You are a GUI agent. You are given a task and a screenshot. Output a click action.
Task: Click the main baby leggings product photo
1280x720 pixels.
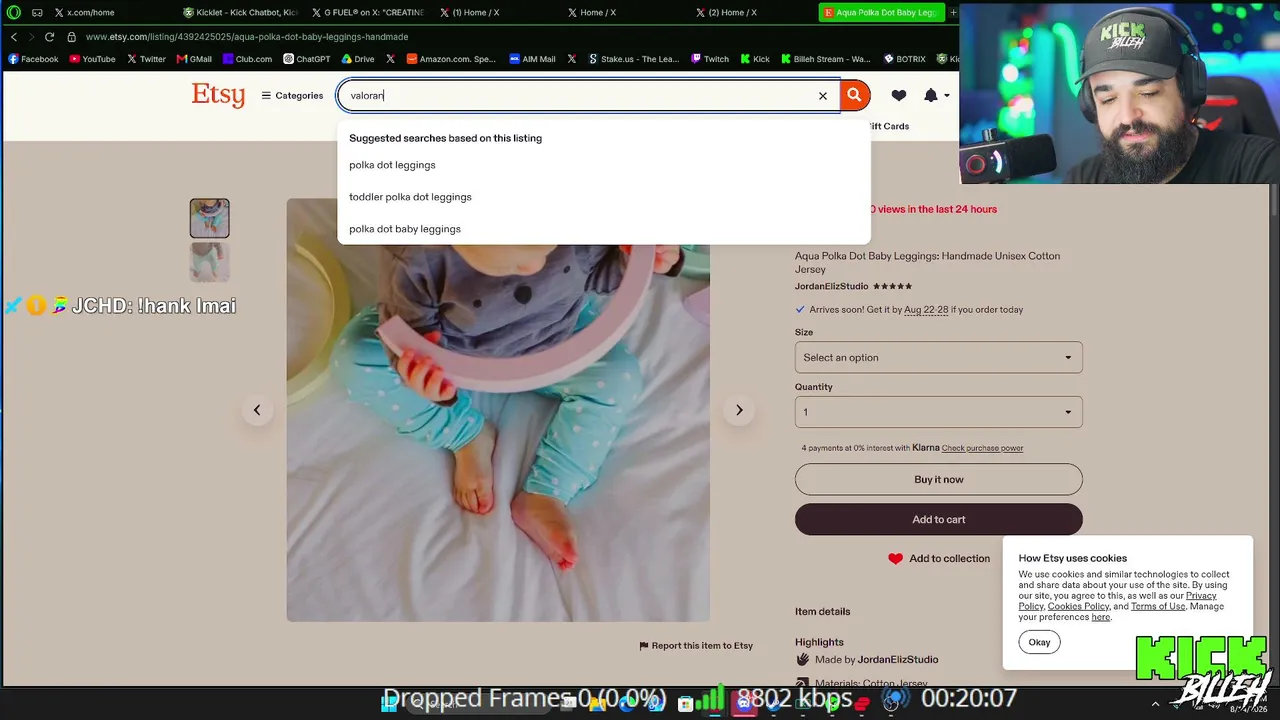pos(498,410)
